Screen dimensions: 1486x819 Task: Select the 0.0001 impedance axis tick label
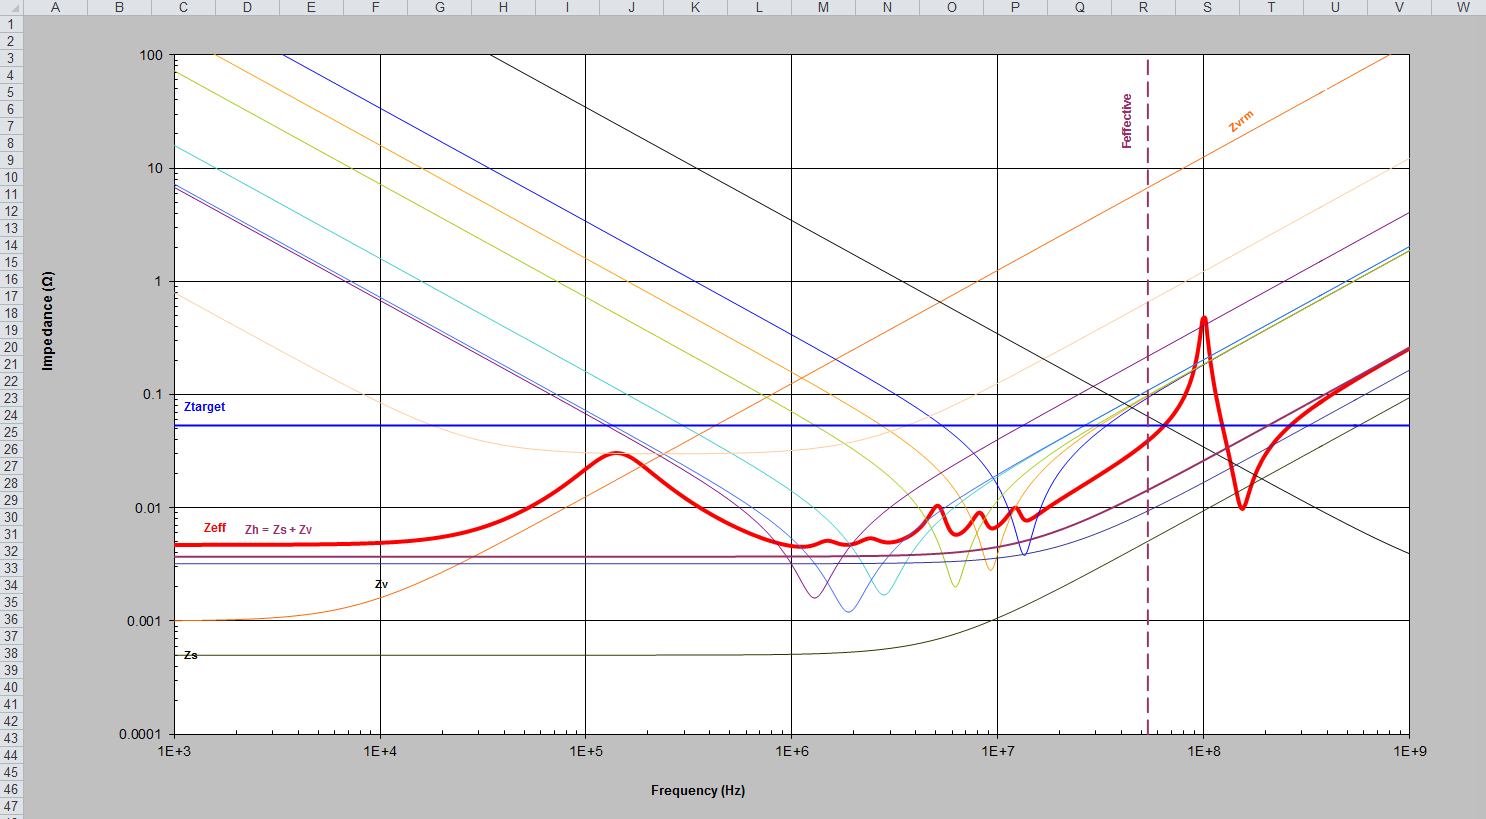[x=140, y=734]
